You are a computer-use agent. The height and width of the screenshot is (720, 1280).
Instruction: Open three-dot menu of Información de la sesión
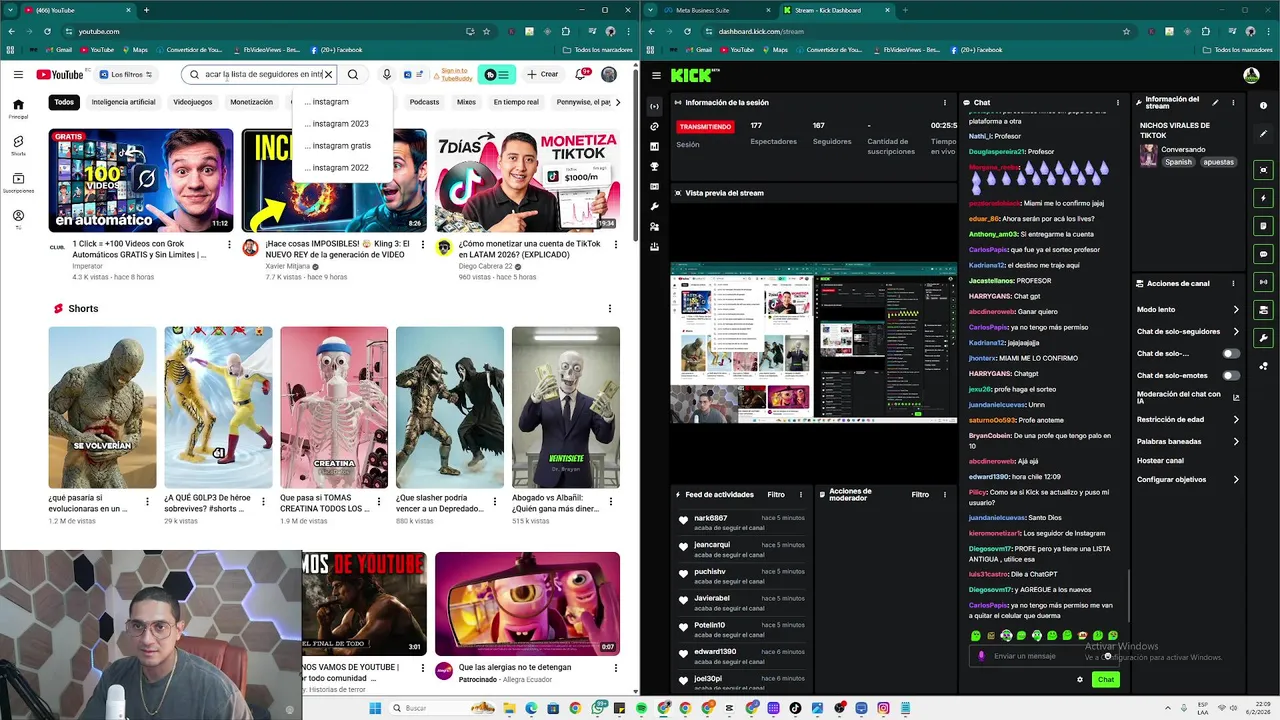(945, 102)
